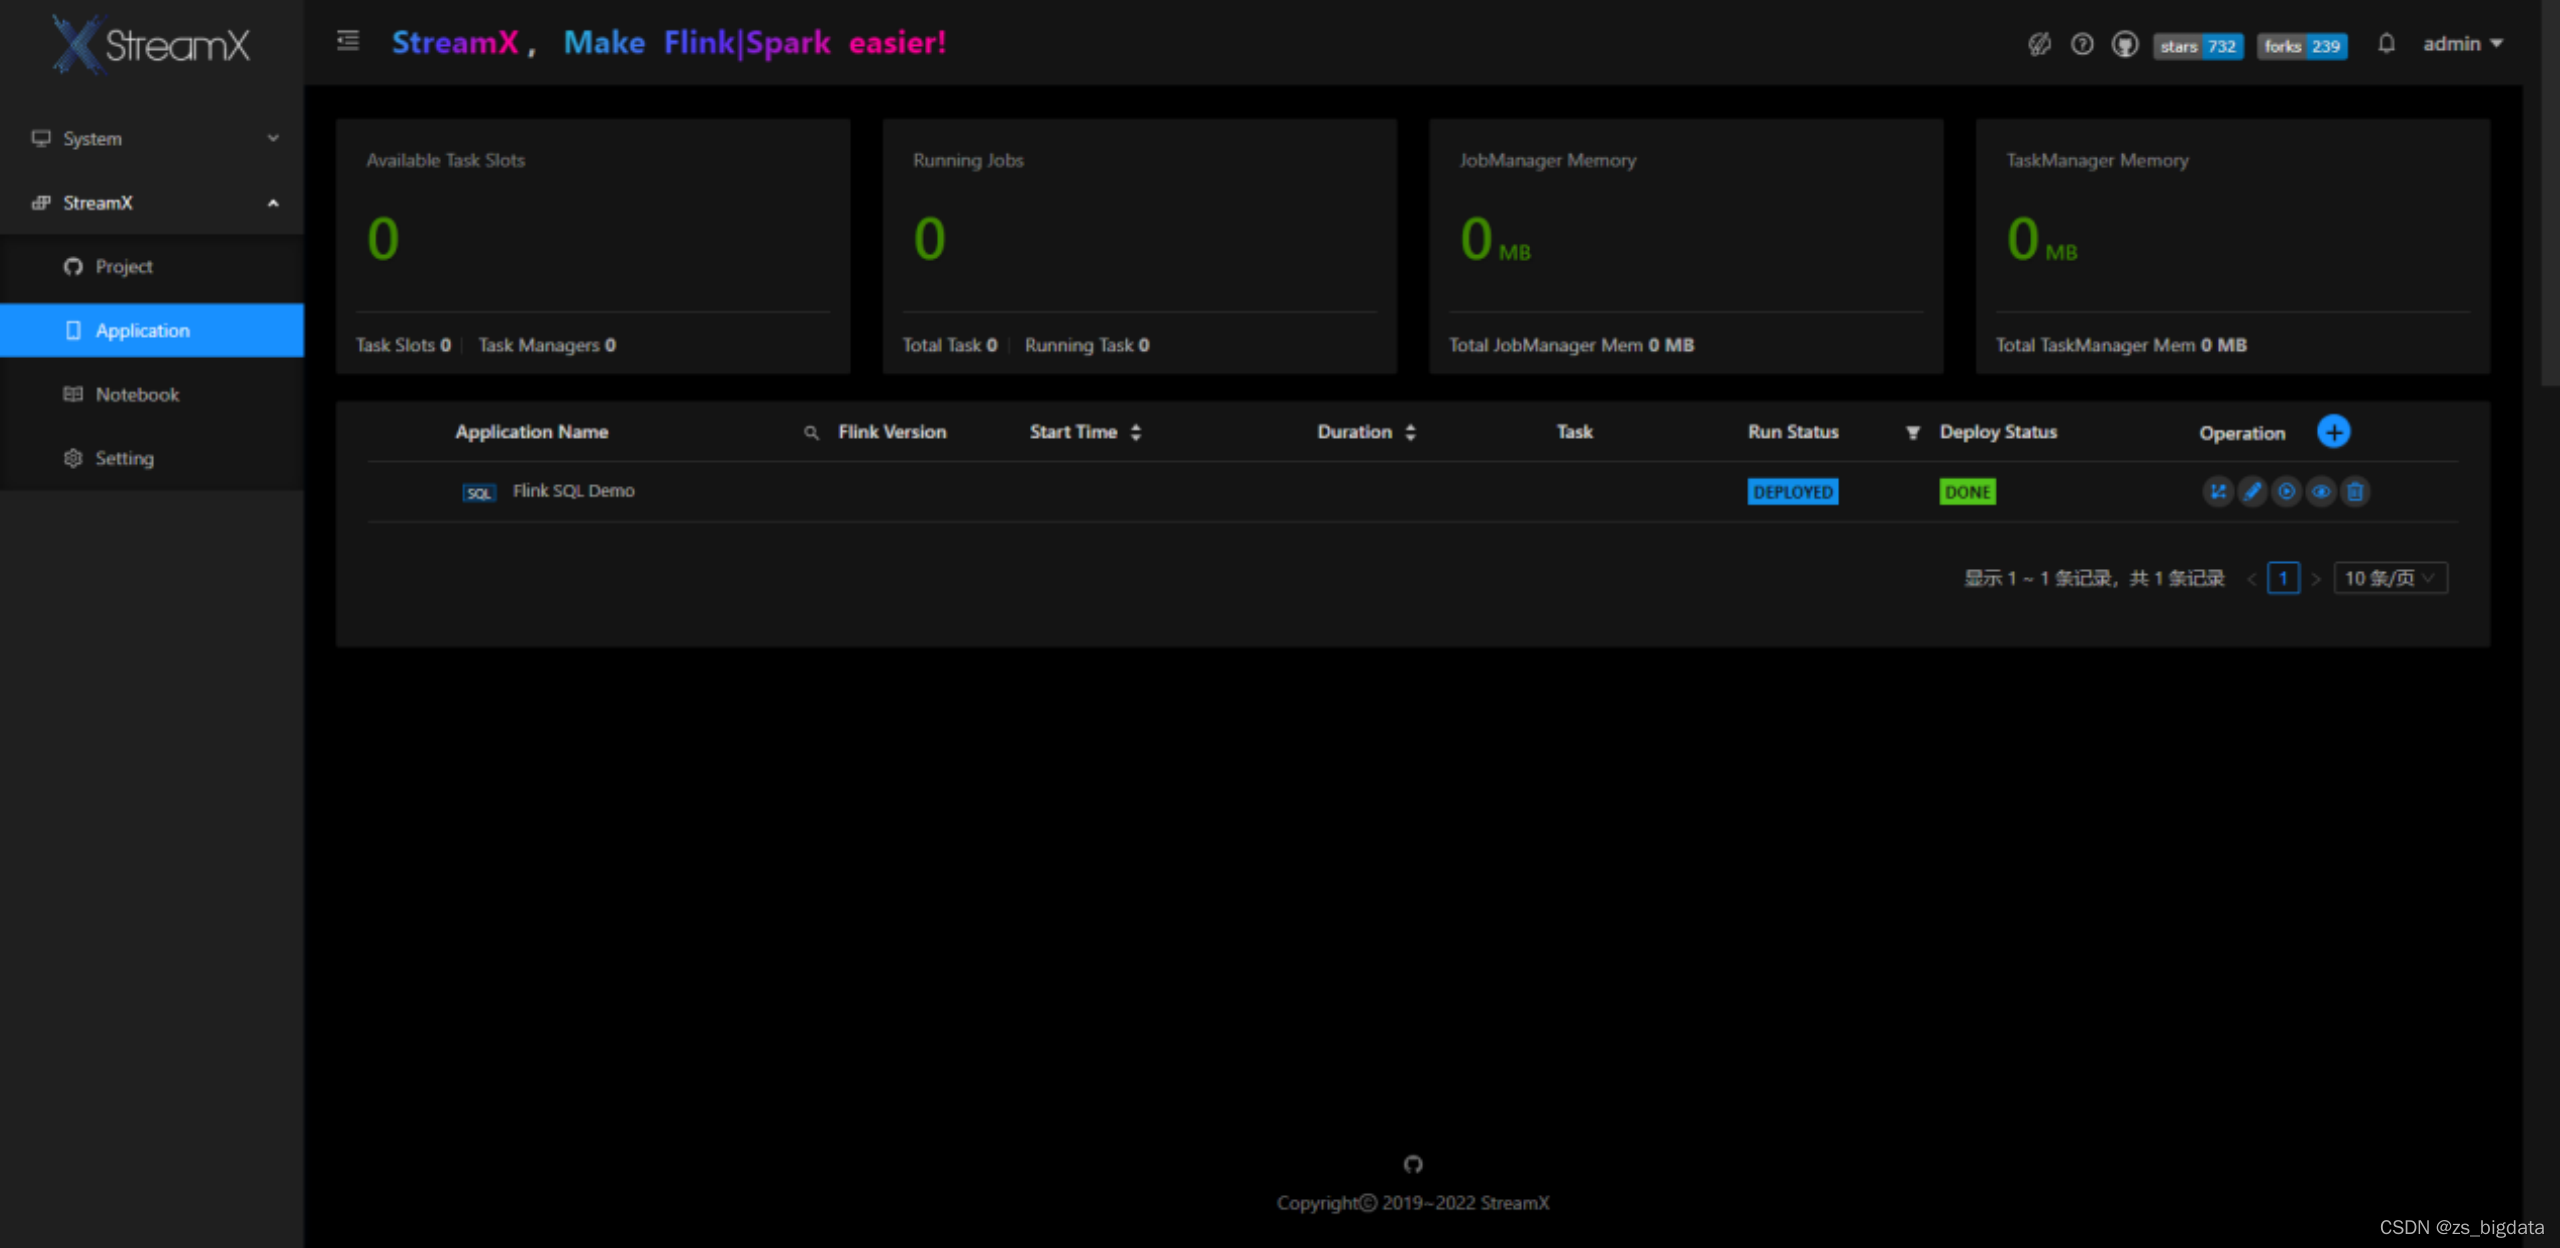Expand the System sidebar menu
This screenshot has width=2560, height=1248.
click(152, 139)
